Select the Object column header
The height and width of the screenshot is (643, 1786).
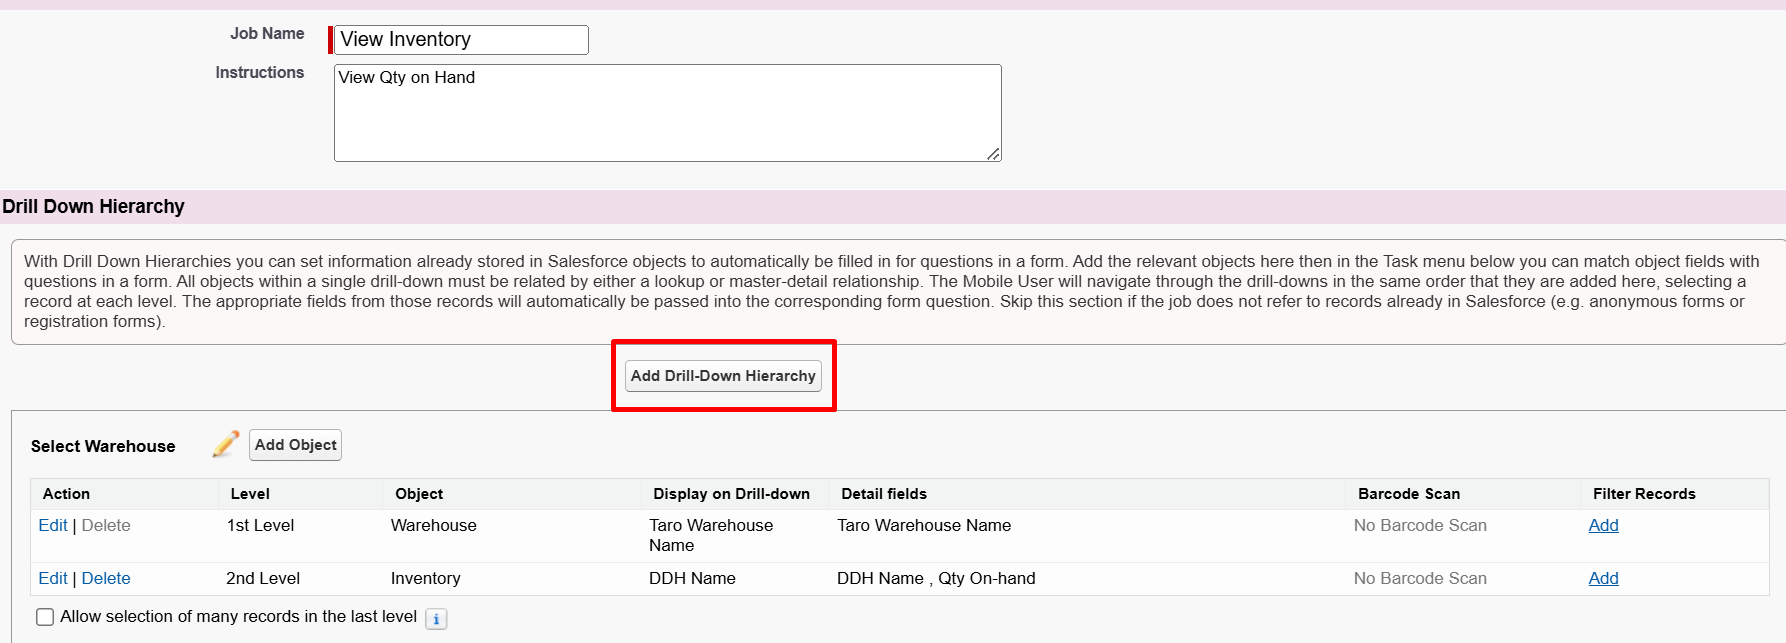419,494
